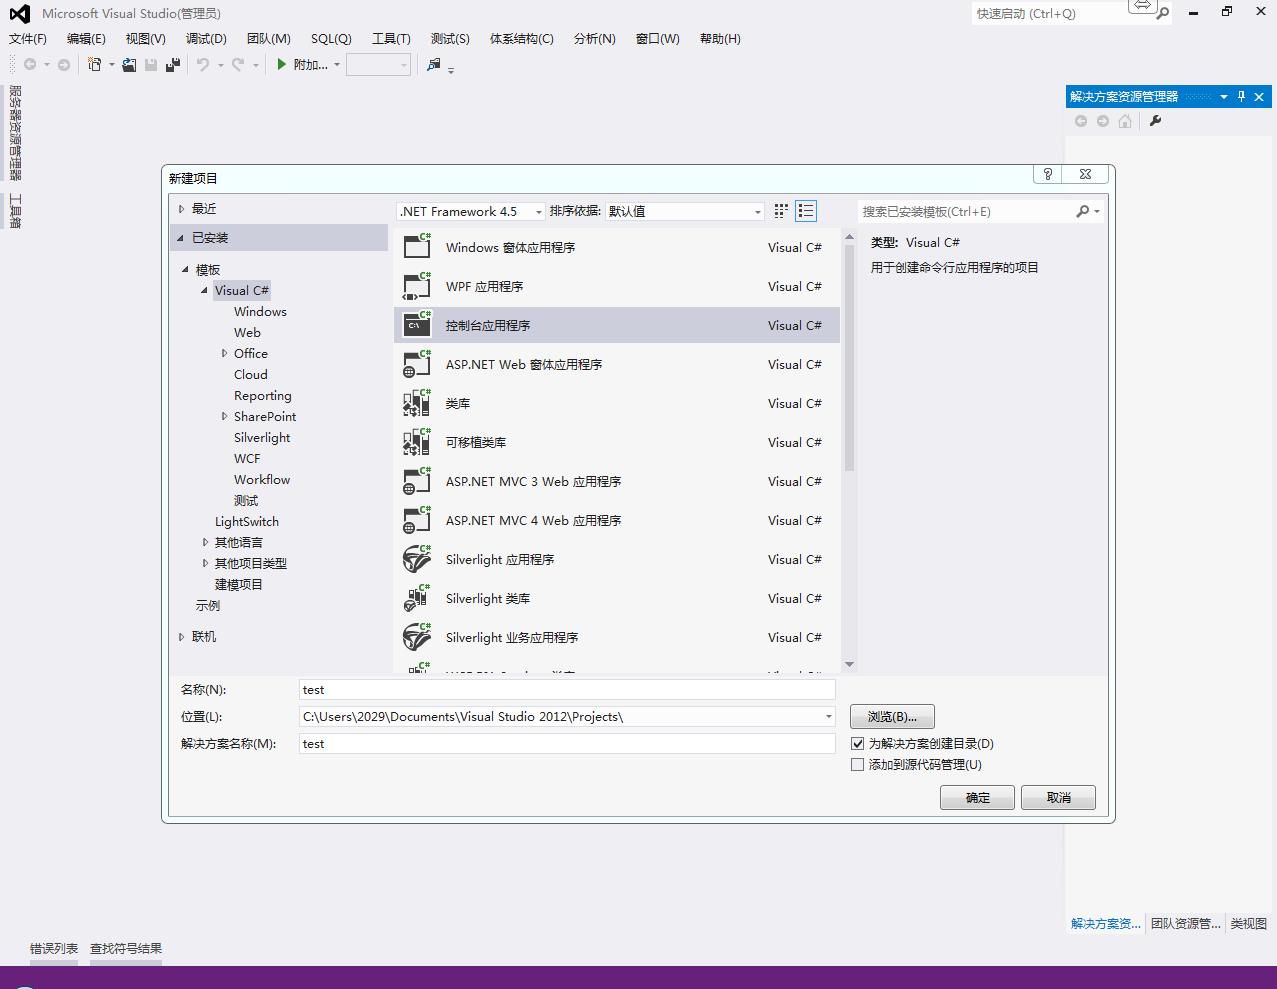Click the Silverlight 应用程序 template icon

(x=416, y=559)
